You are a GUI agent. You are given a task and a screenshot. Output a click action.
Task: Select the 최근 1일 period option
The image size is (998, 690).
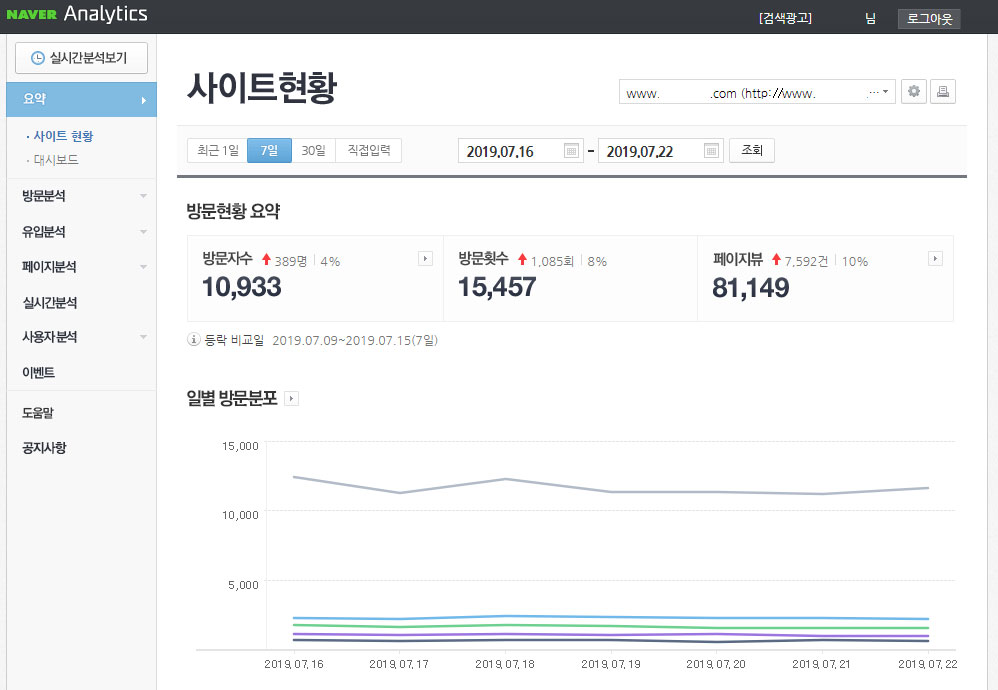click(x=217, y=150)
